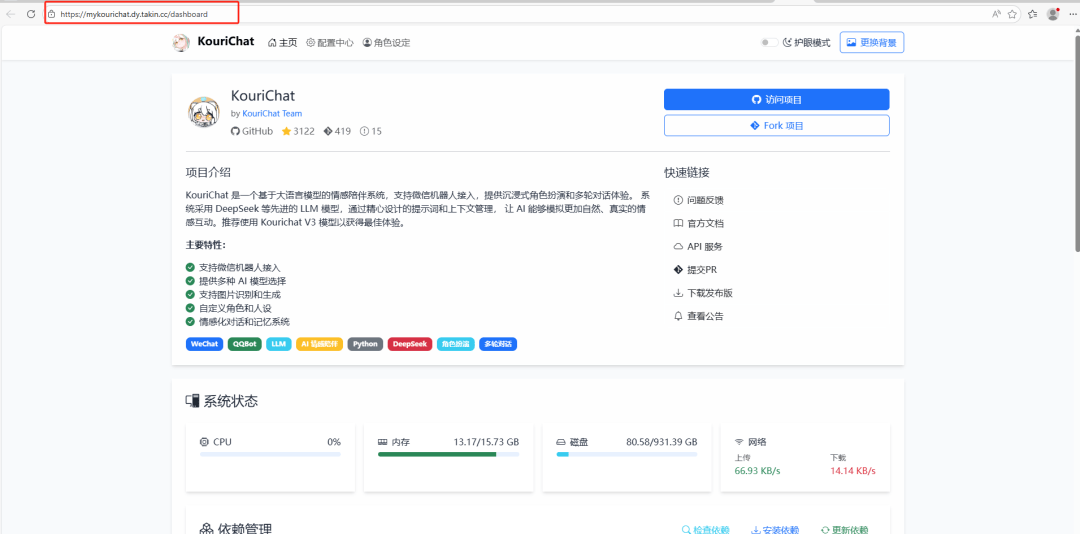Click the 自定义角色和人设 feature line
This screenshot has height=534, width=1080.
point(233,308)
